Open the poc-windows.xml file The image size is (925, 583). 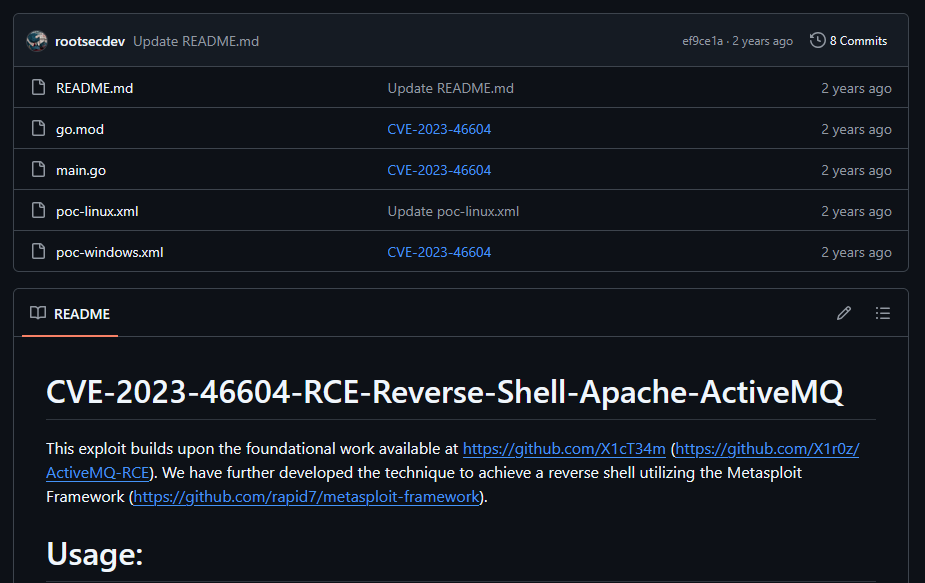tap(109, 252)
